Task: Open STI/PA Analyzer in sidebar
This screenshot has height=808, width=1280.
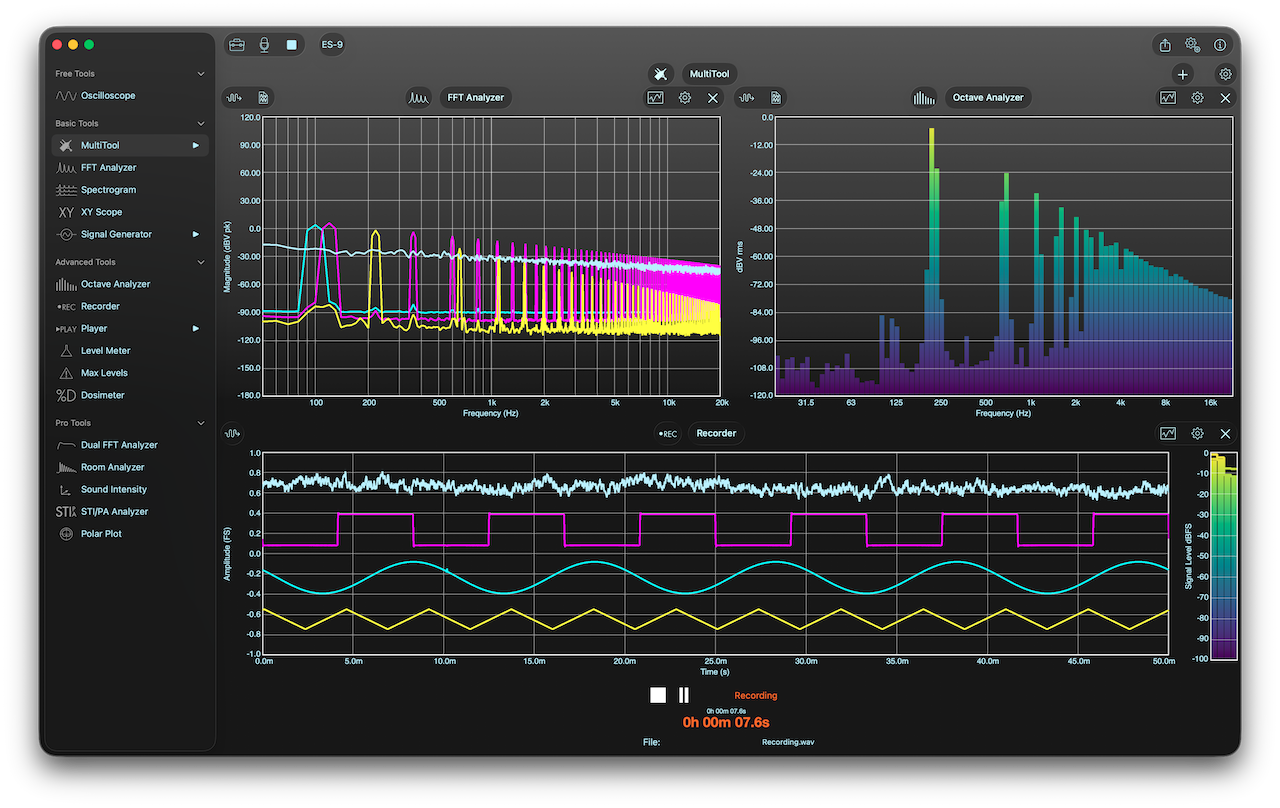Action: point(130,511)
